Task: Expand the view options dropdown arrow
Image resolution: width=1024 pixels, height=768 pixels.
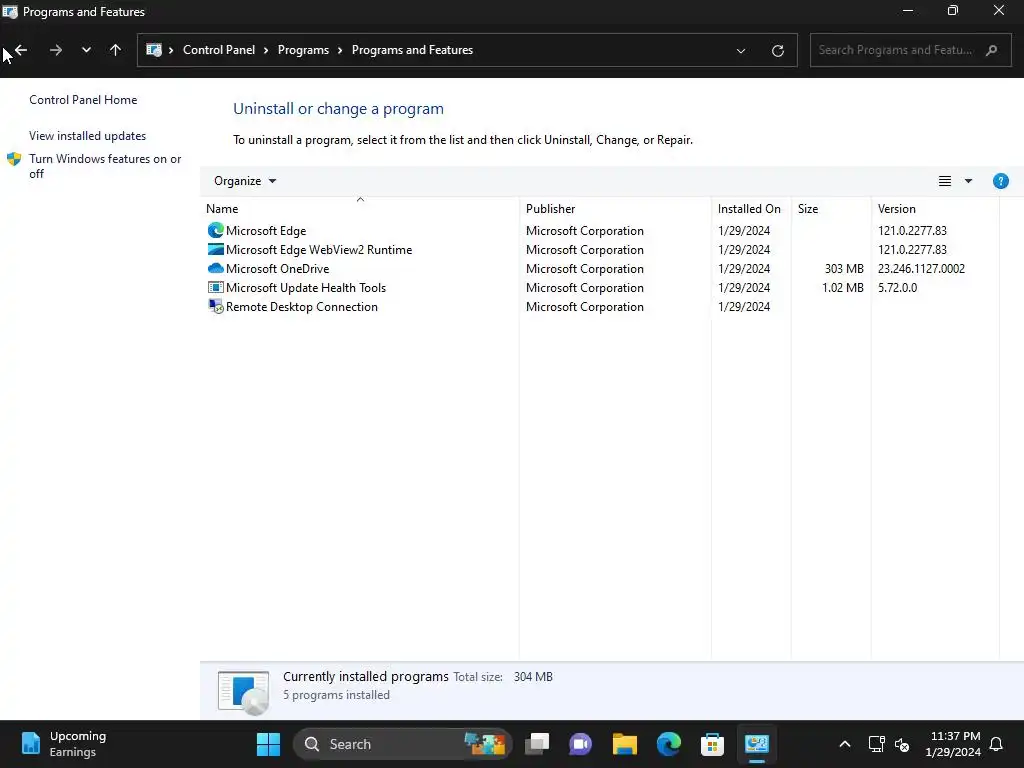Action: 968,181
